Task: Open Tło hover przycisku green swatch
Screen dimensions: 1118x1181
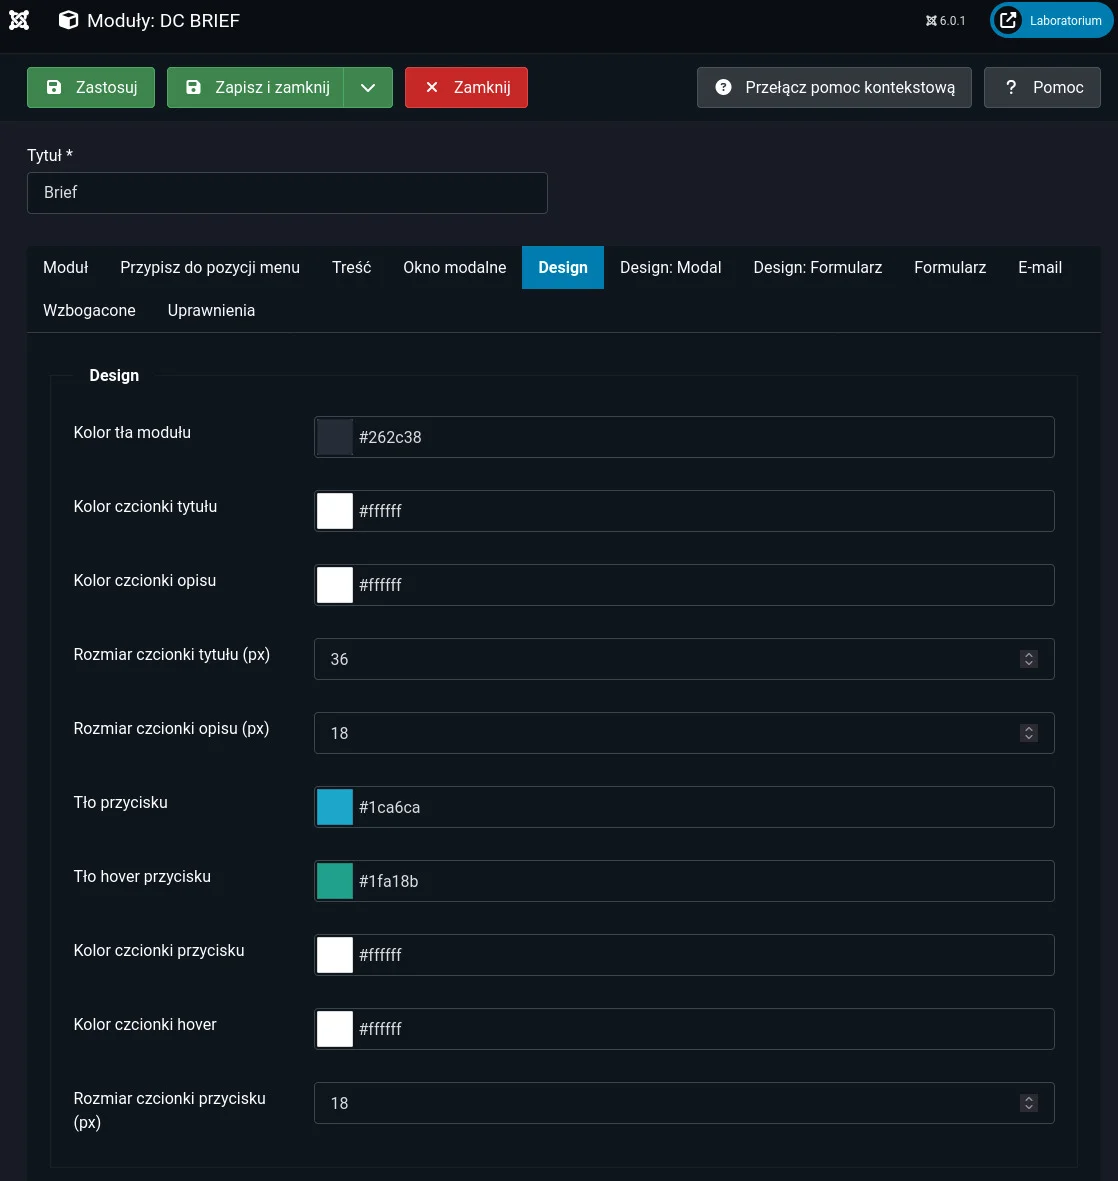Action: (x=335, y=881)
